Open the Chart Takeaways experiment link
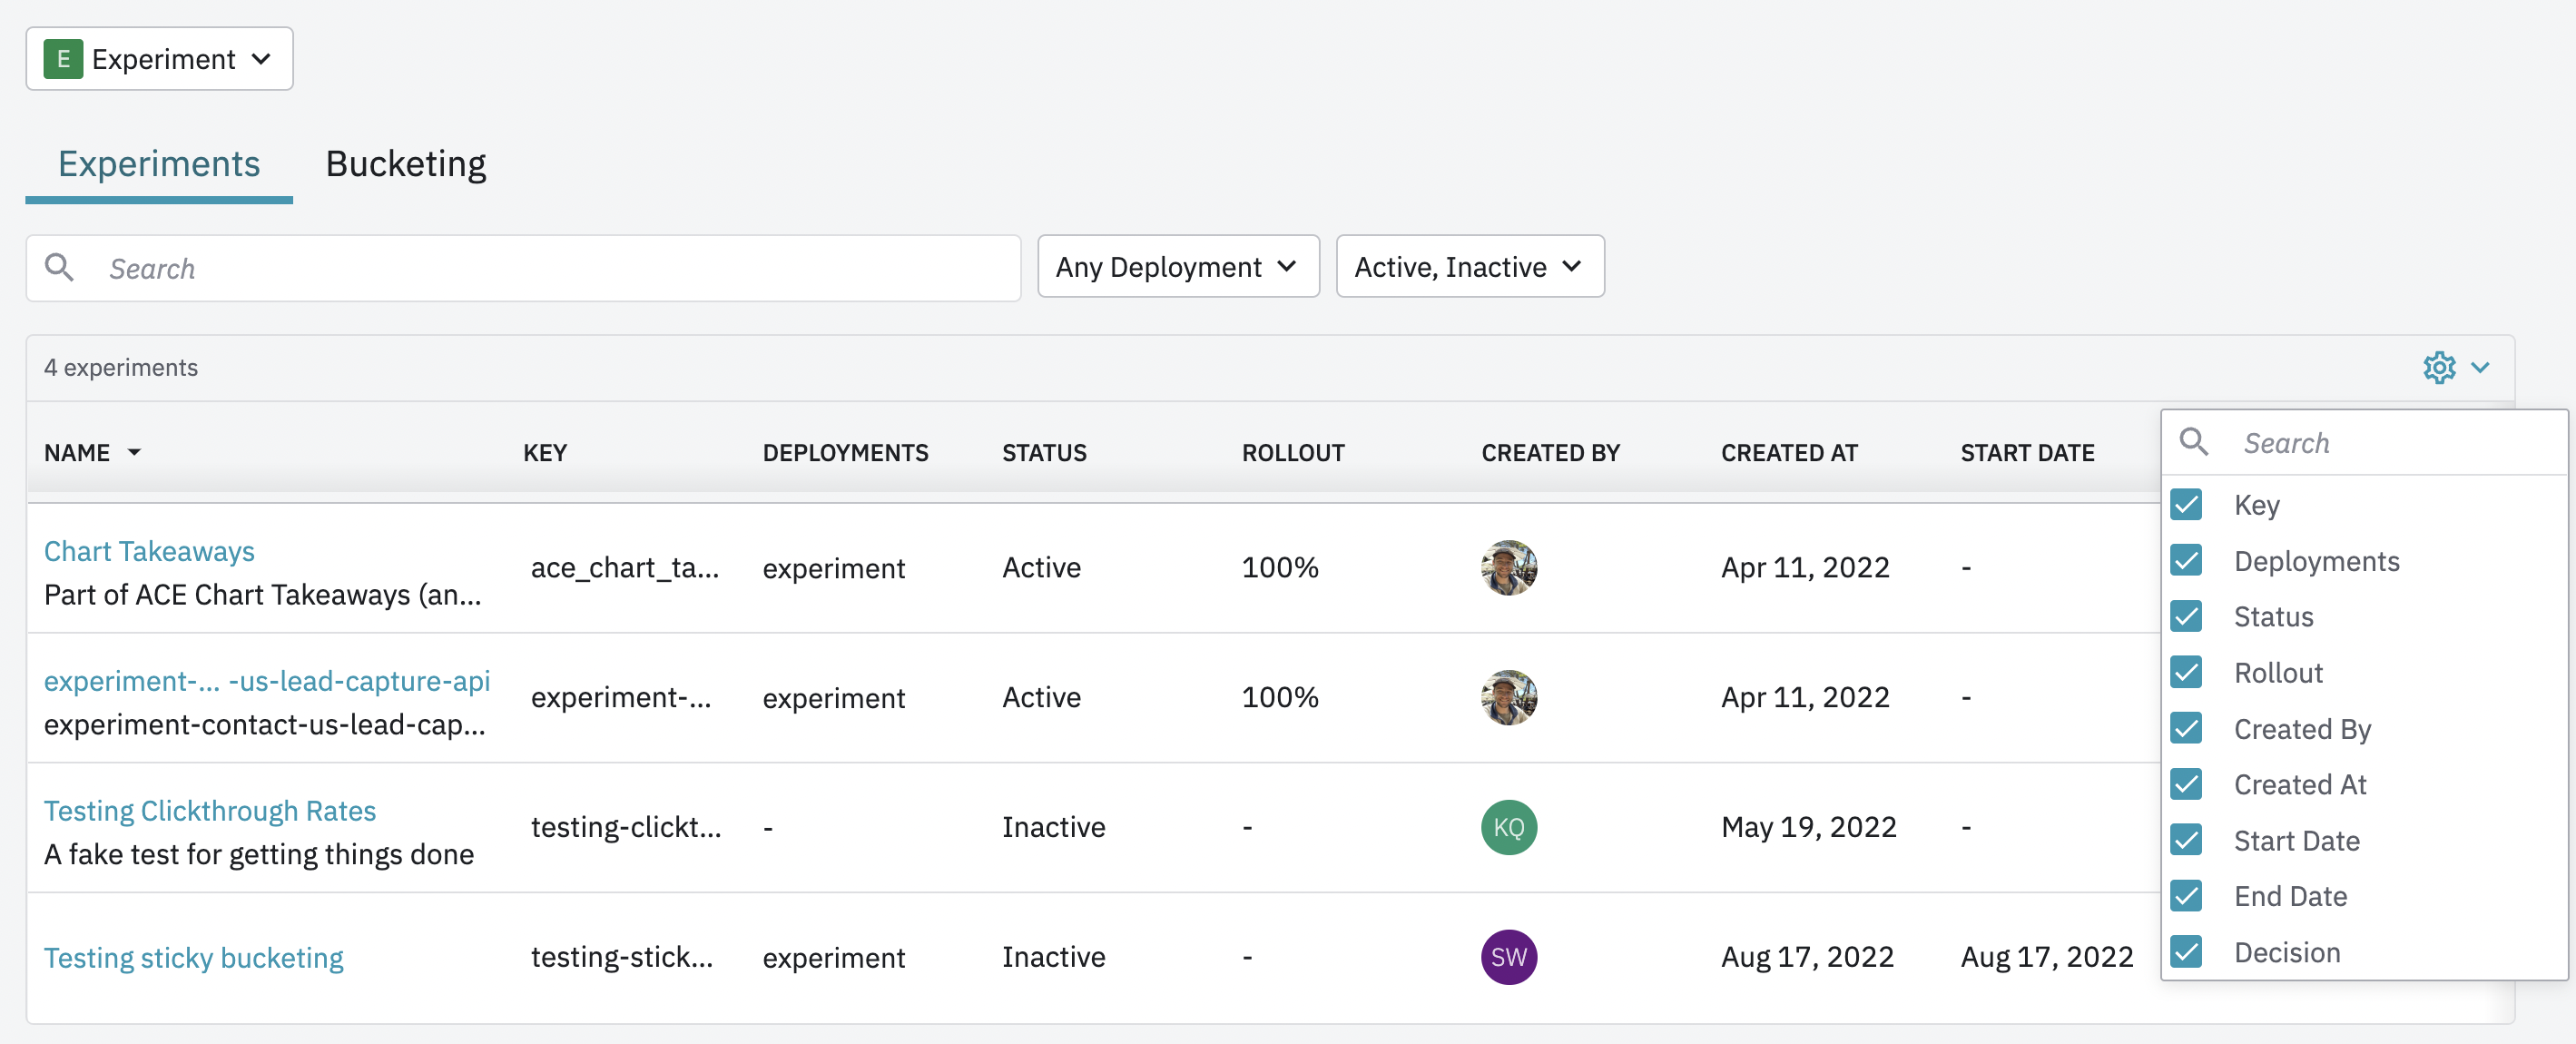2576x1044 pixels. [149, 551]
